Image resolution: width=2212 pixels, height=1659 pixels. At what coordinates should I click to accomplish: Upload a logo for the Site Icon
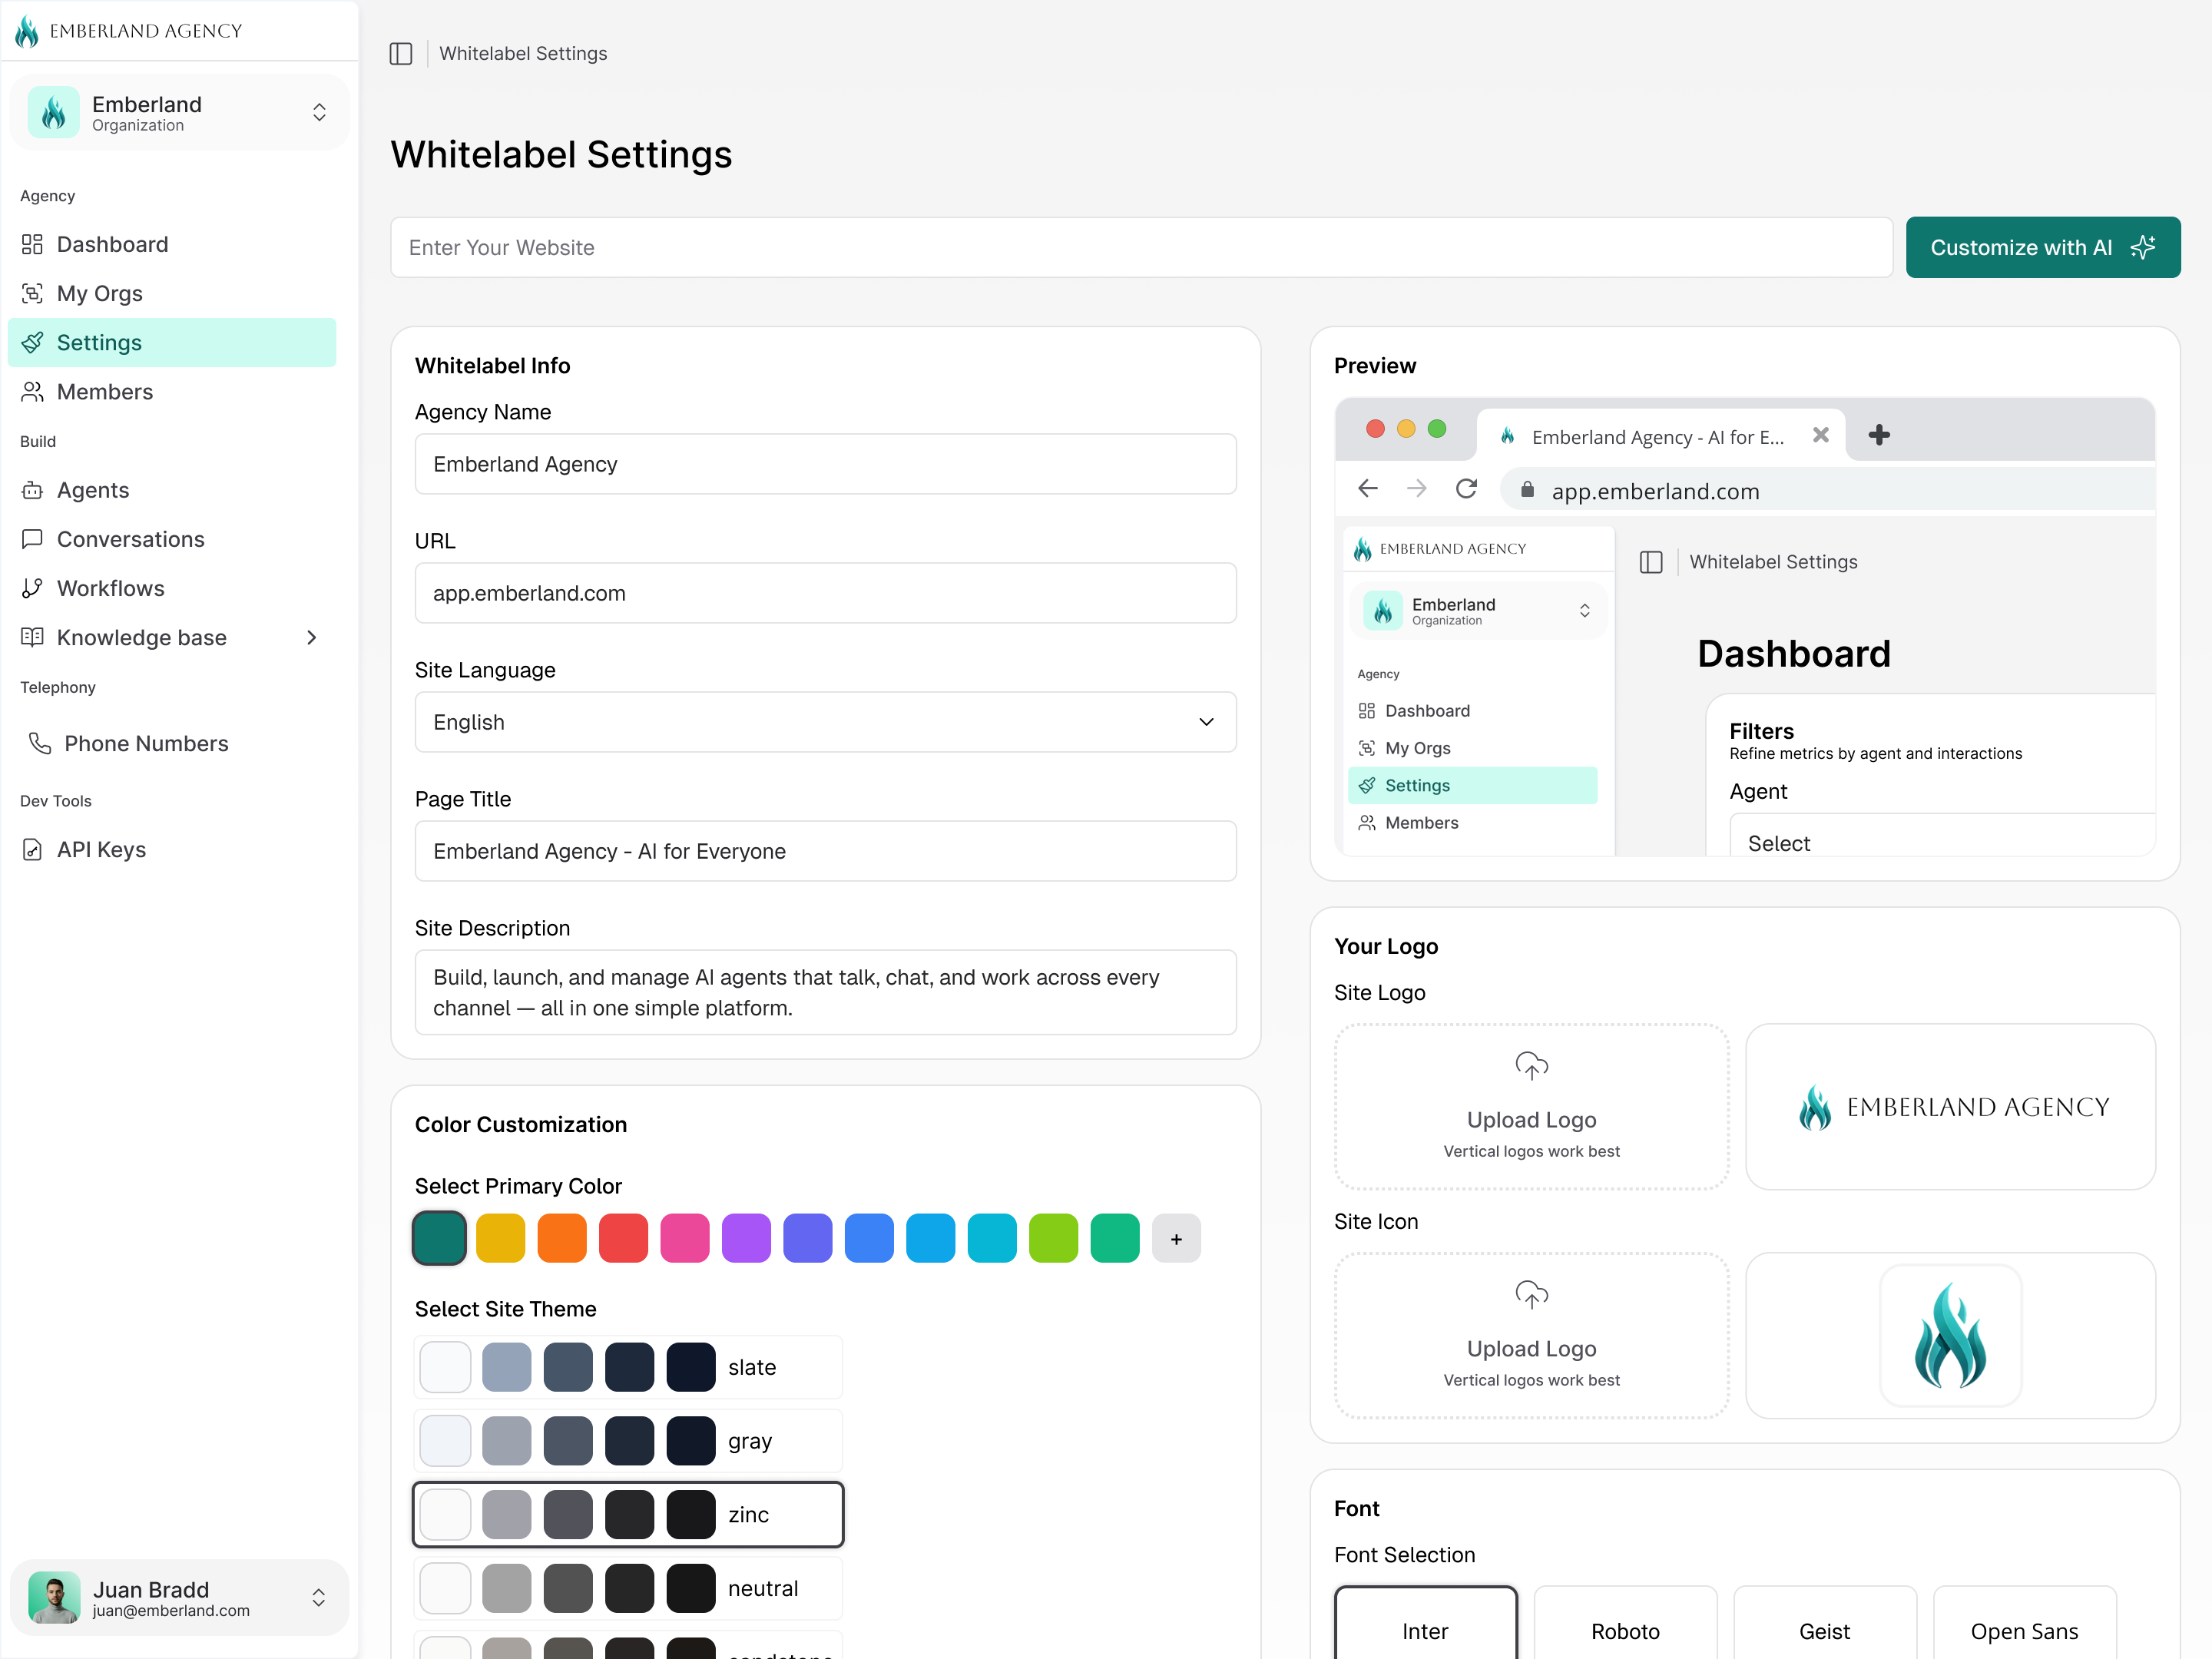click(x=1530, y=1335)
